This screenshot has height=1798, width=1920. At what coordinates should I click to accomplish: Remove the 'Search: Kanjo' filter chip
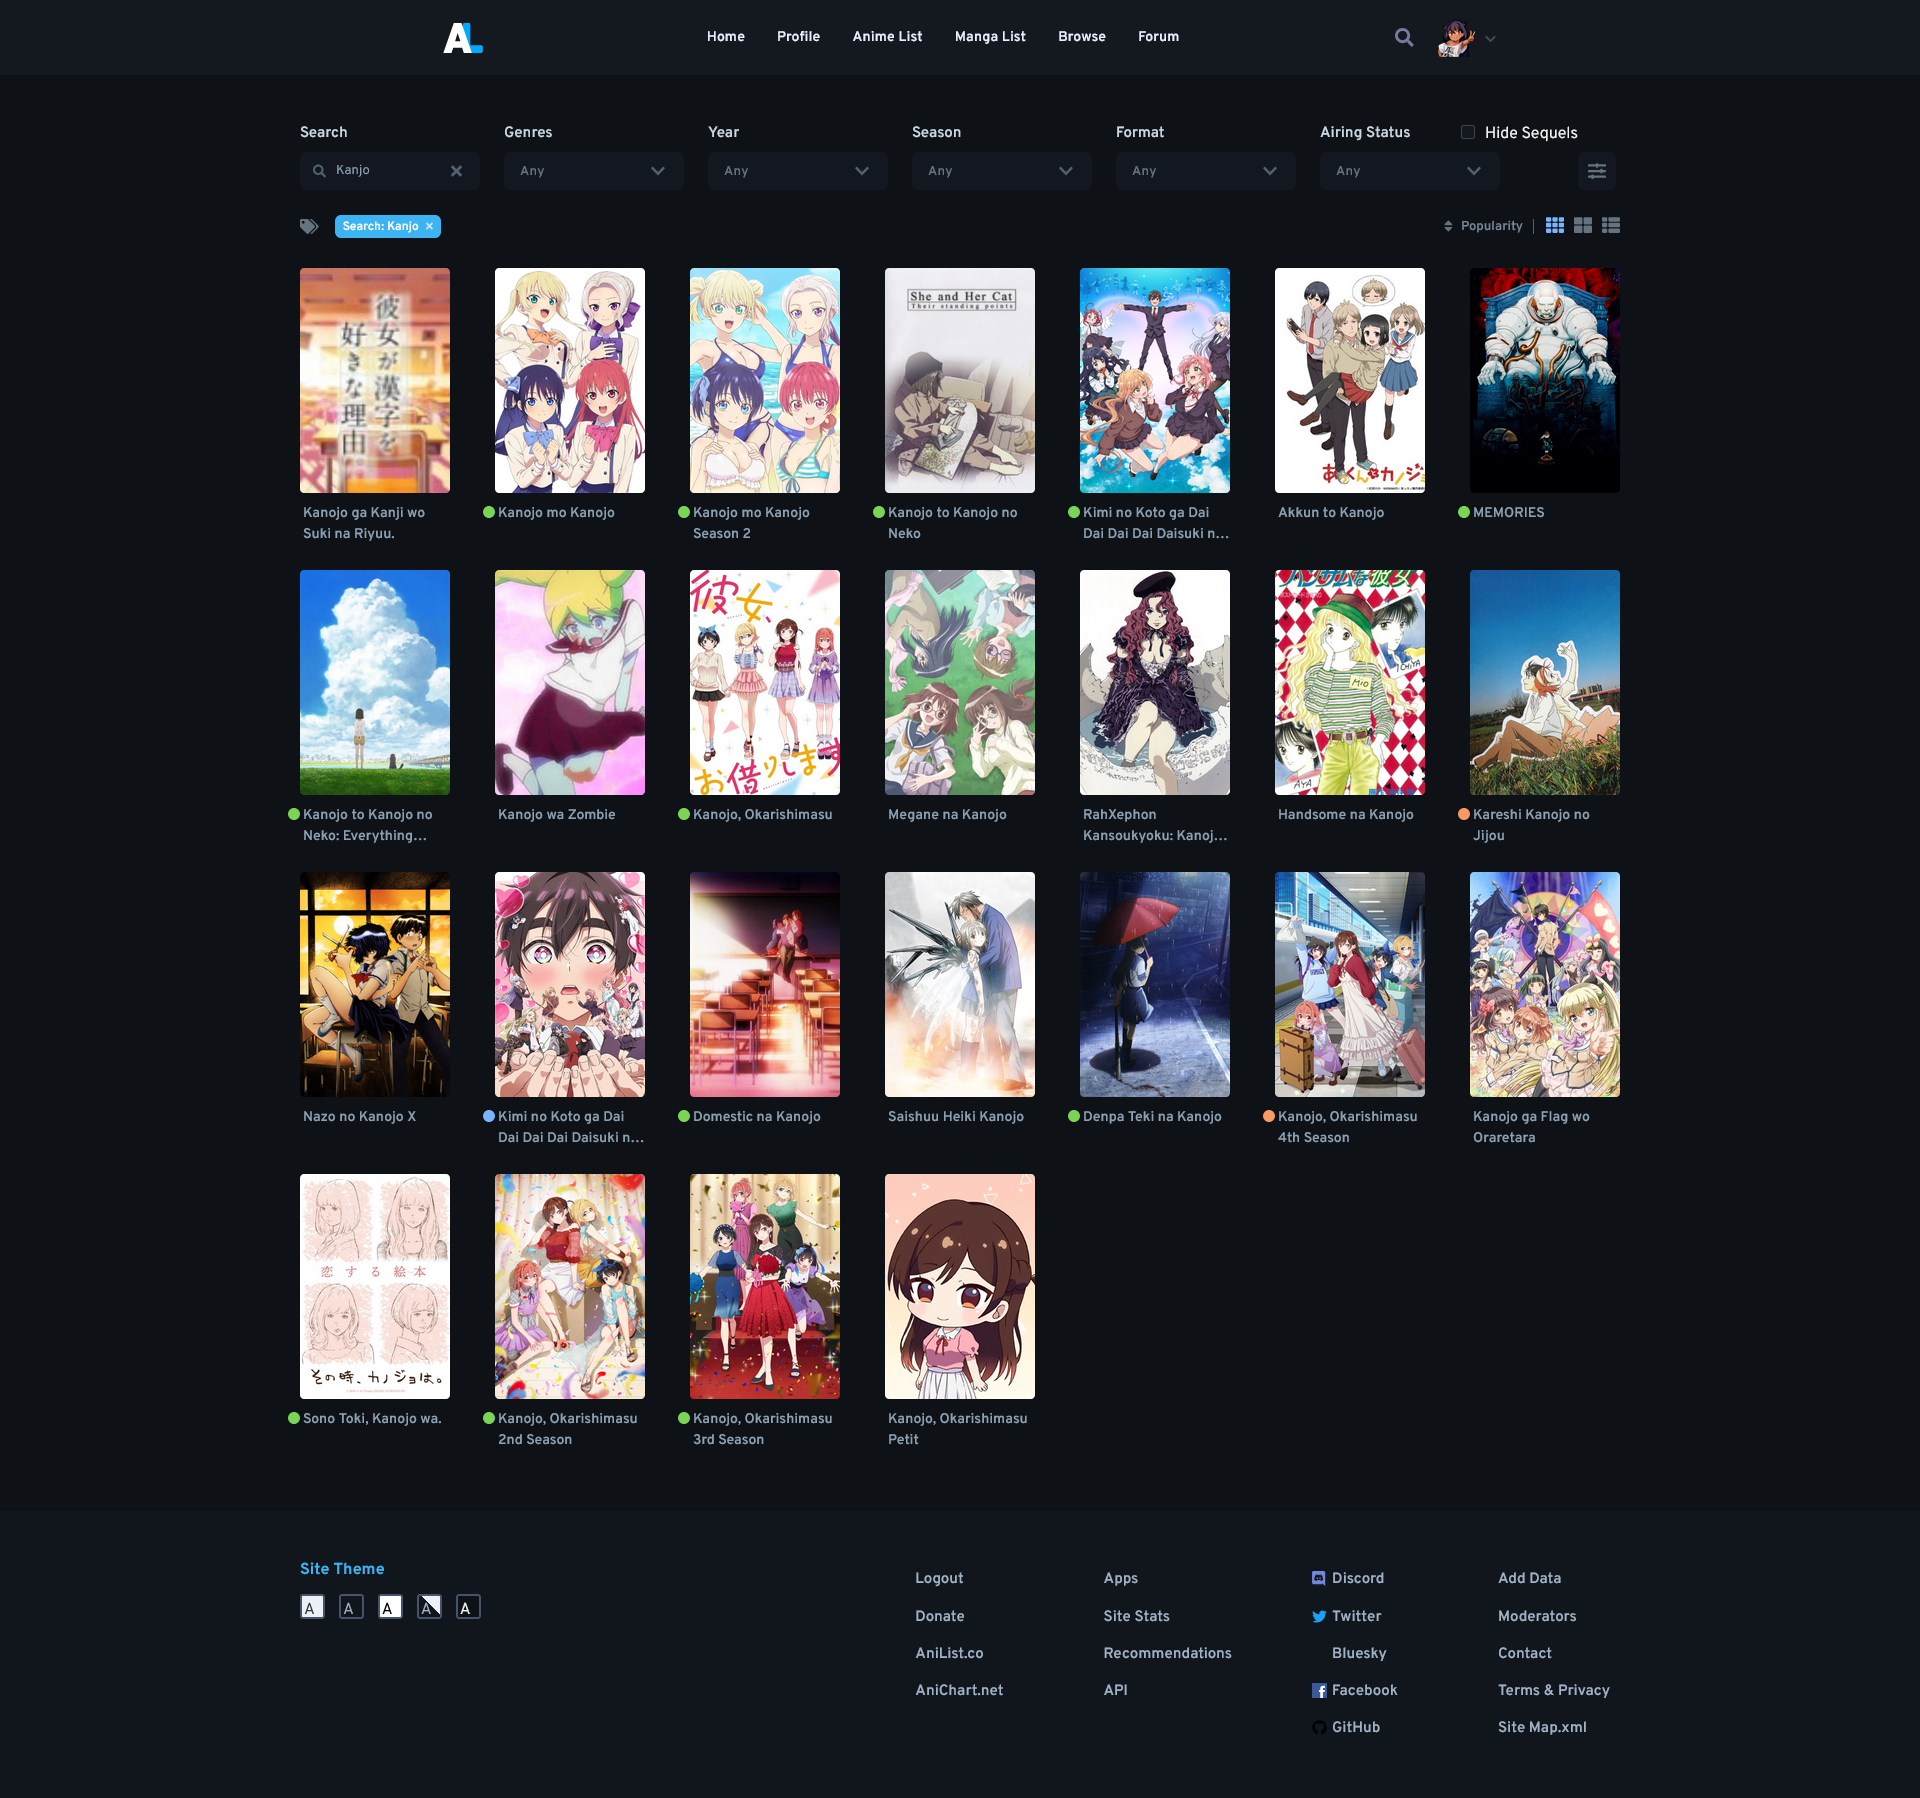(430, 226)
